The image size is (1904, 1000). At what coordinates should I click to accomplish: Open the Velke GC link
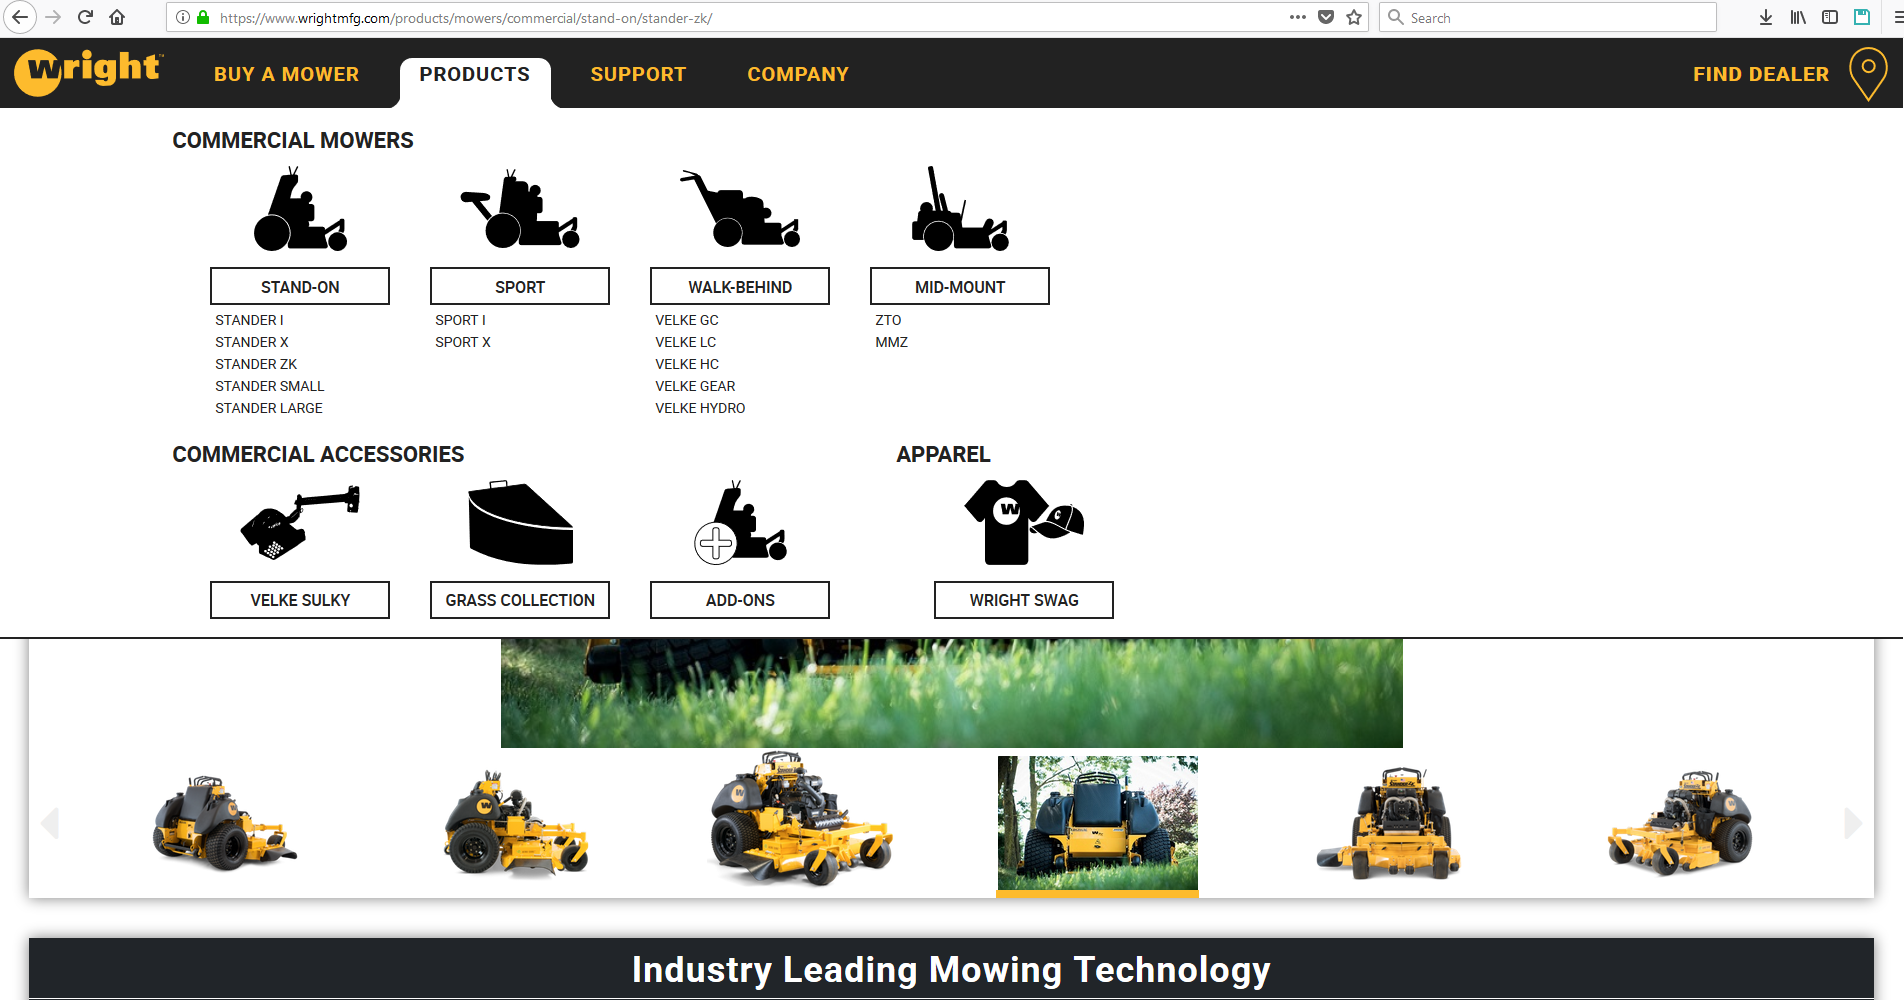pos(687,320)
